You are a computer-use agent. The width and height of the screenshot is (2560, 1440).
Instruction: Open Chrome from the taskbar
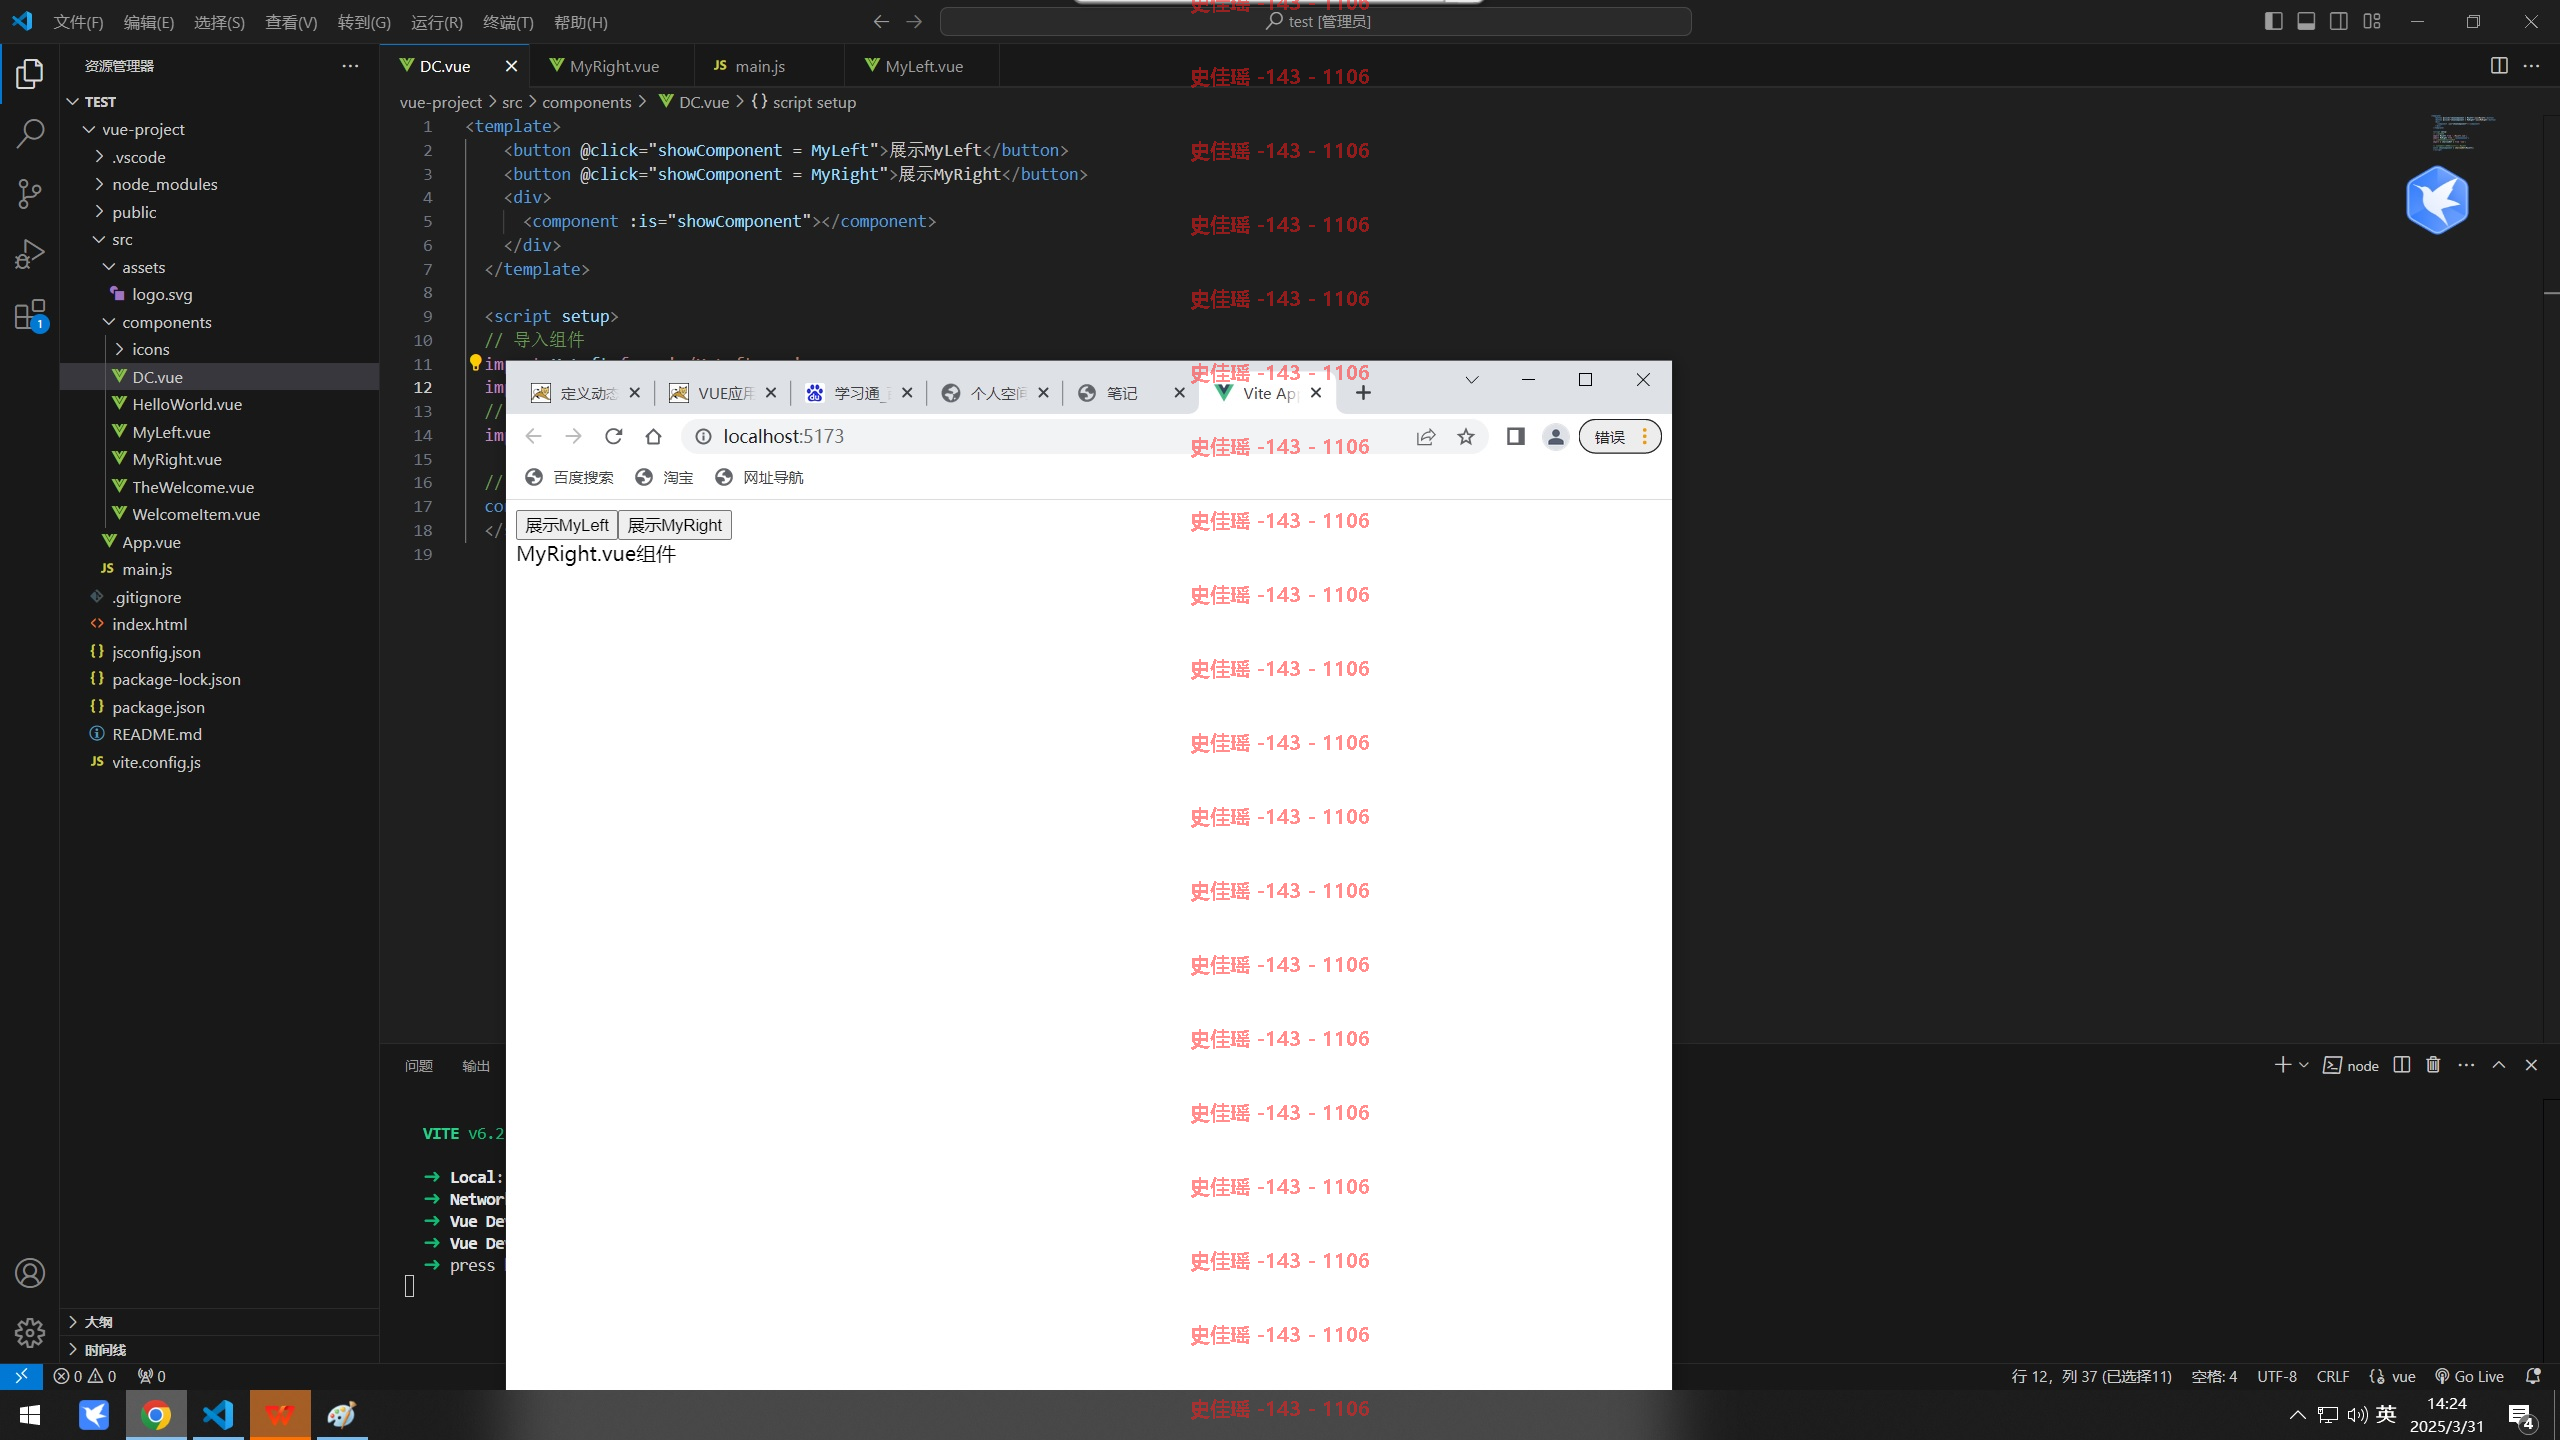156,1415
